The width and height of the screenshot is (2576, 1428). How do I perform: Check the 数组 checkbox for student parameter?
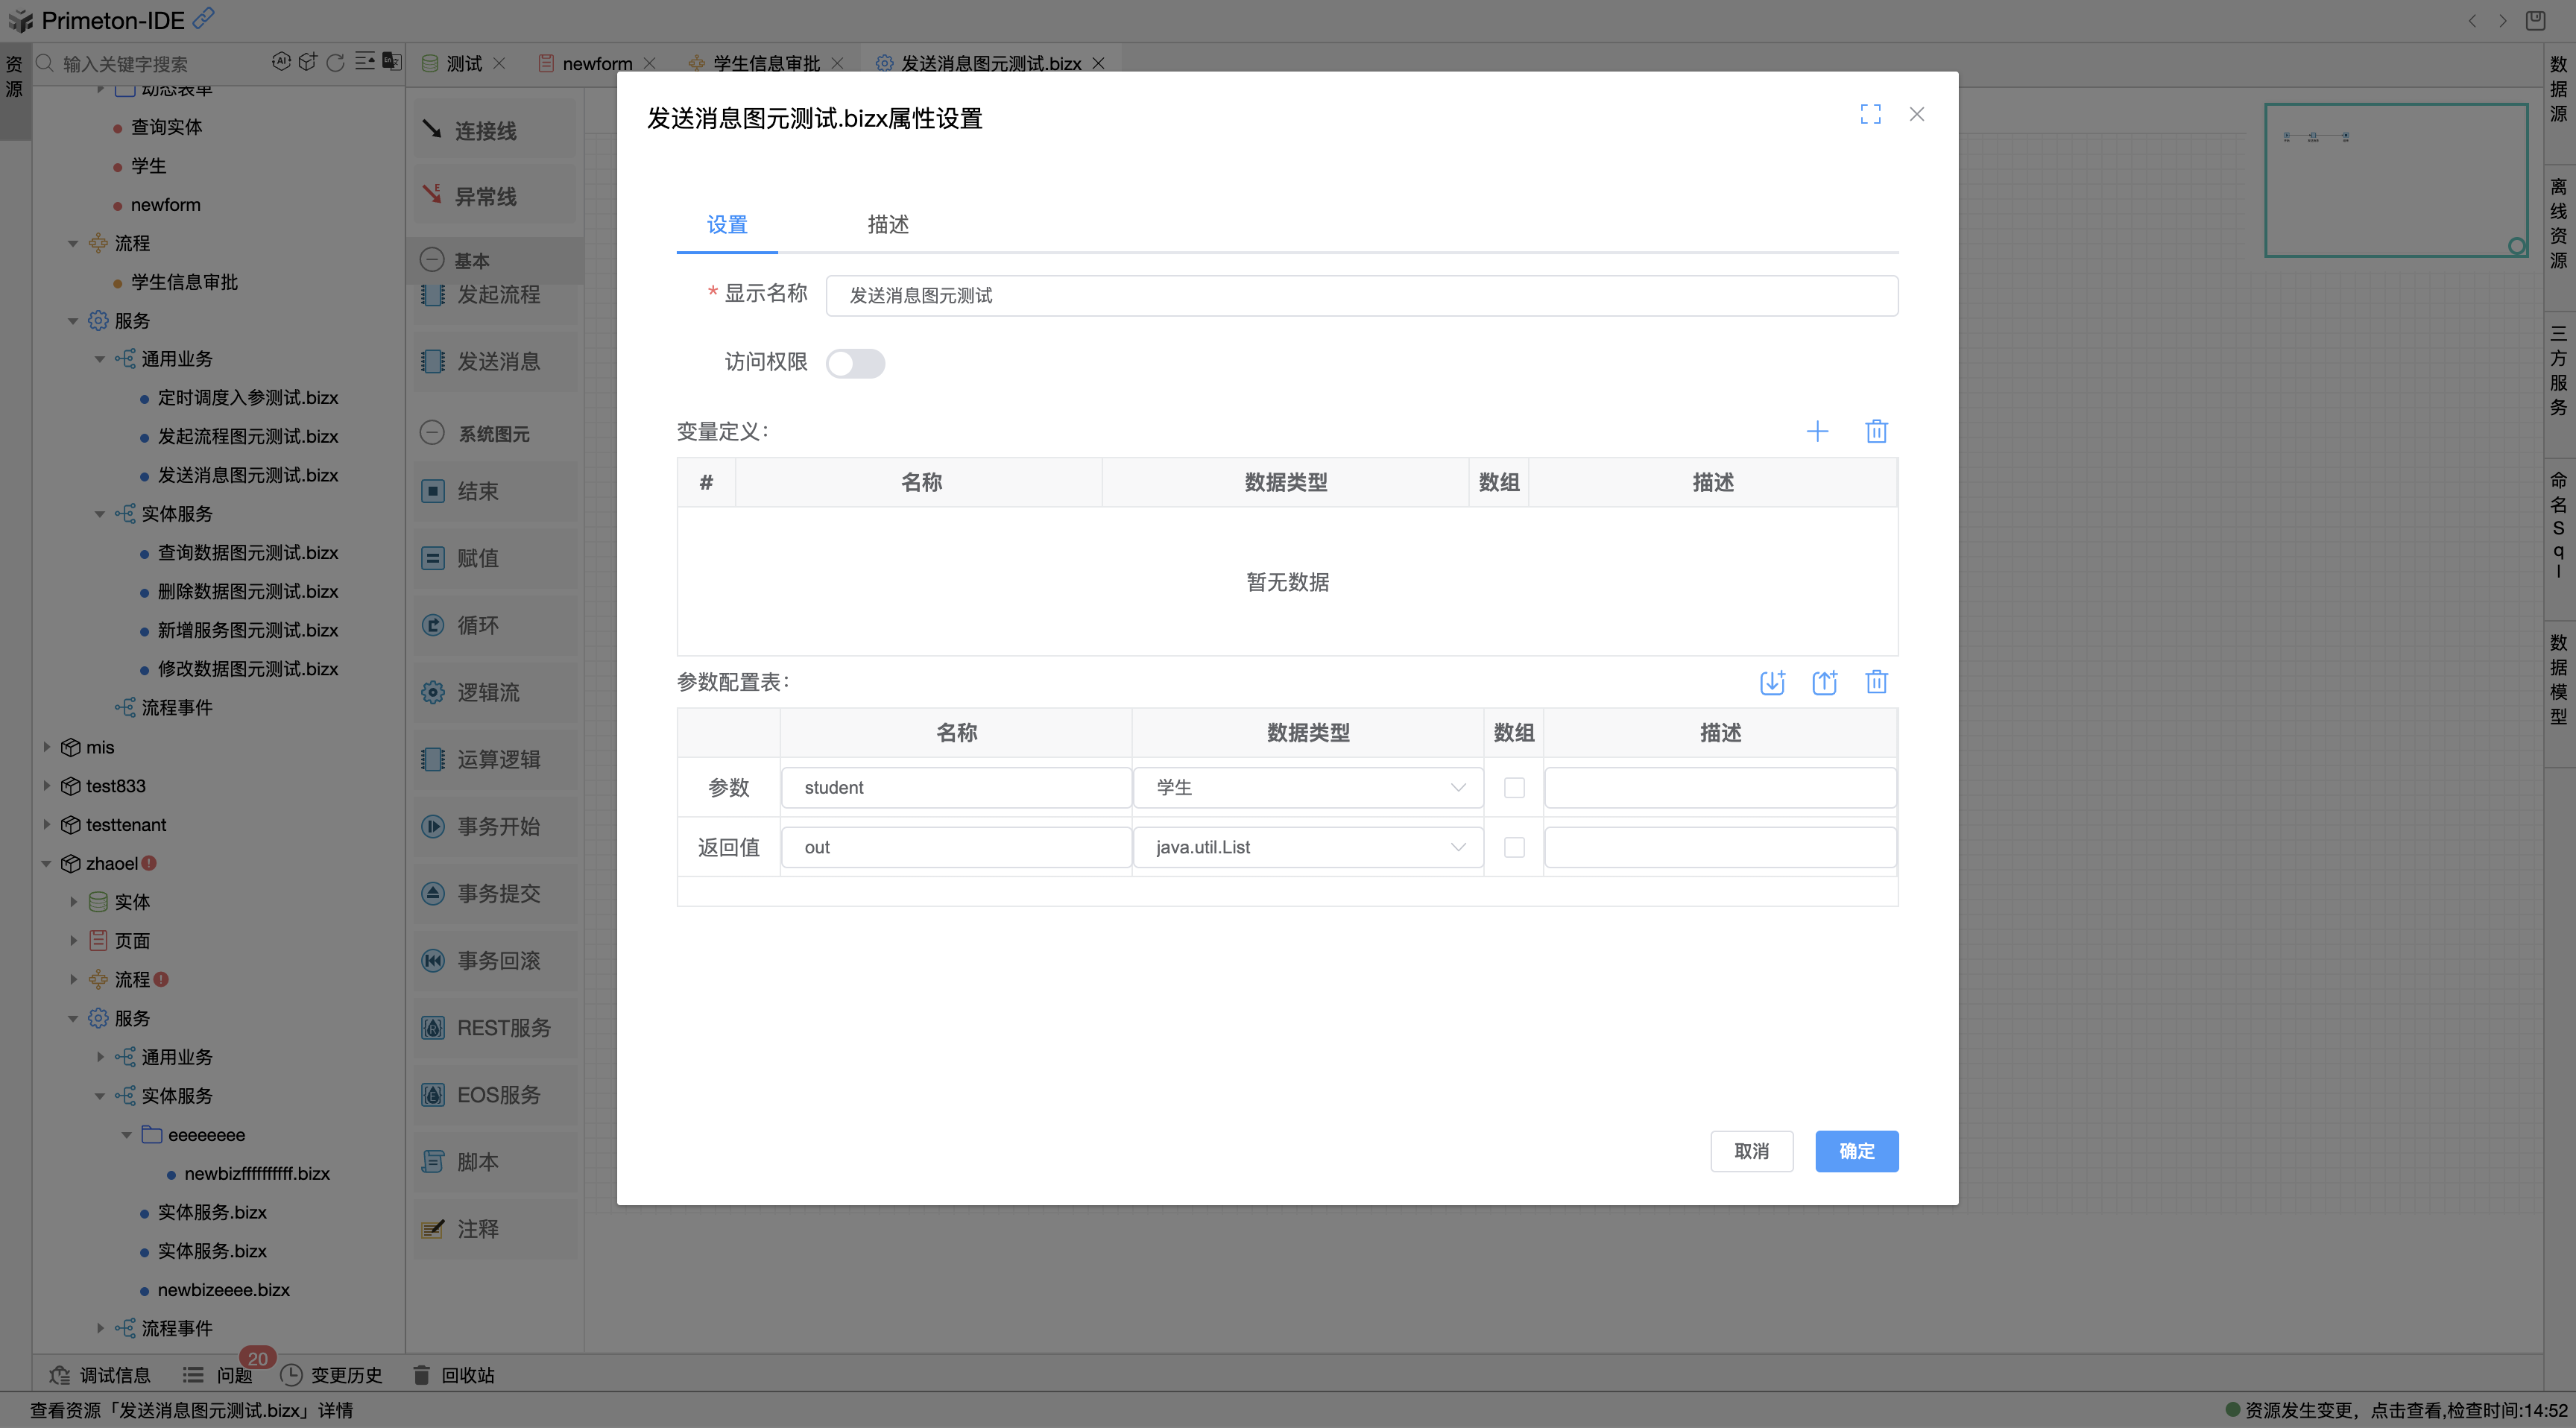click(x=1514, y=787)
